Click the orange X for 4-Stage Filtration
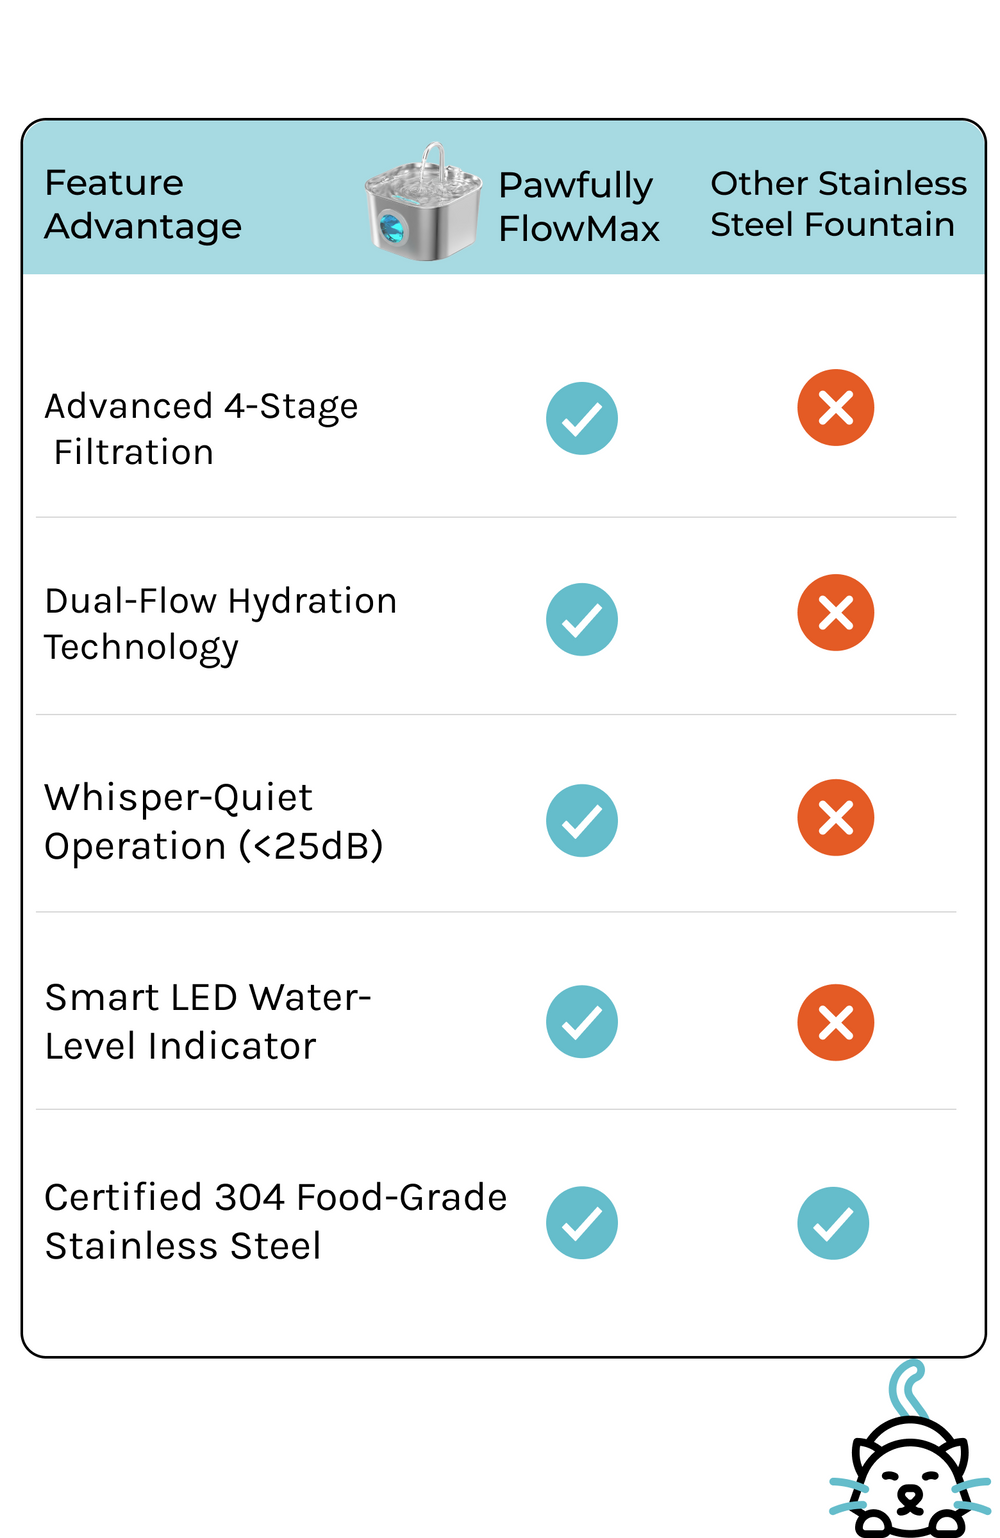 836,408
